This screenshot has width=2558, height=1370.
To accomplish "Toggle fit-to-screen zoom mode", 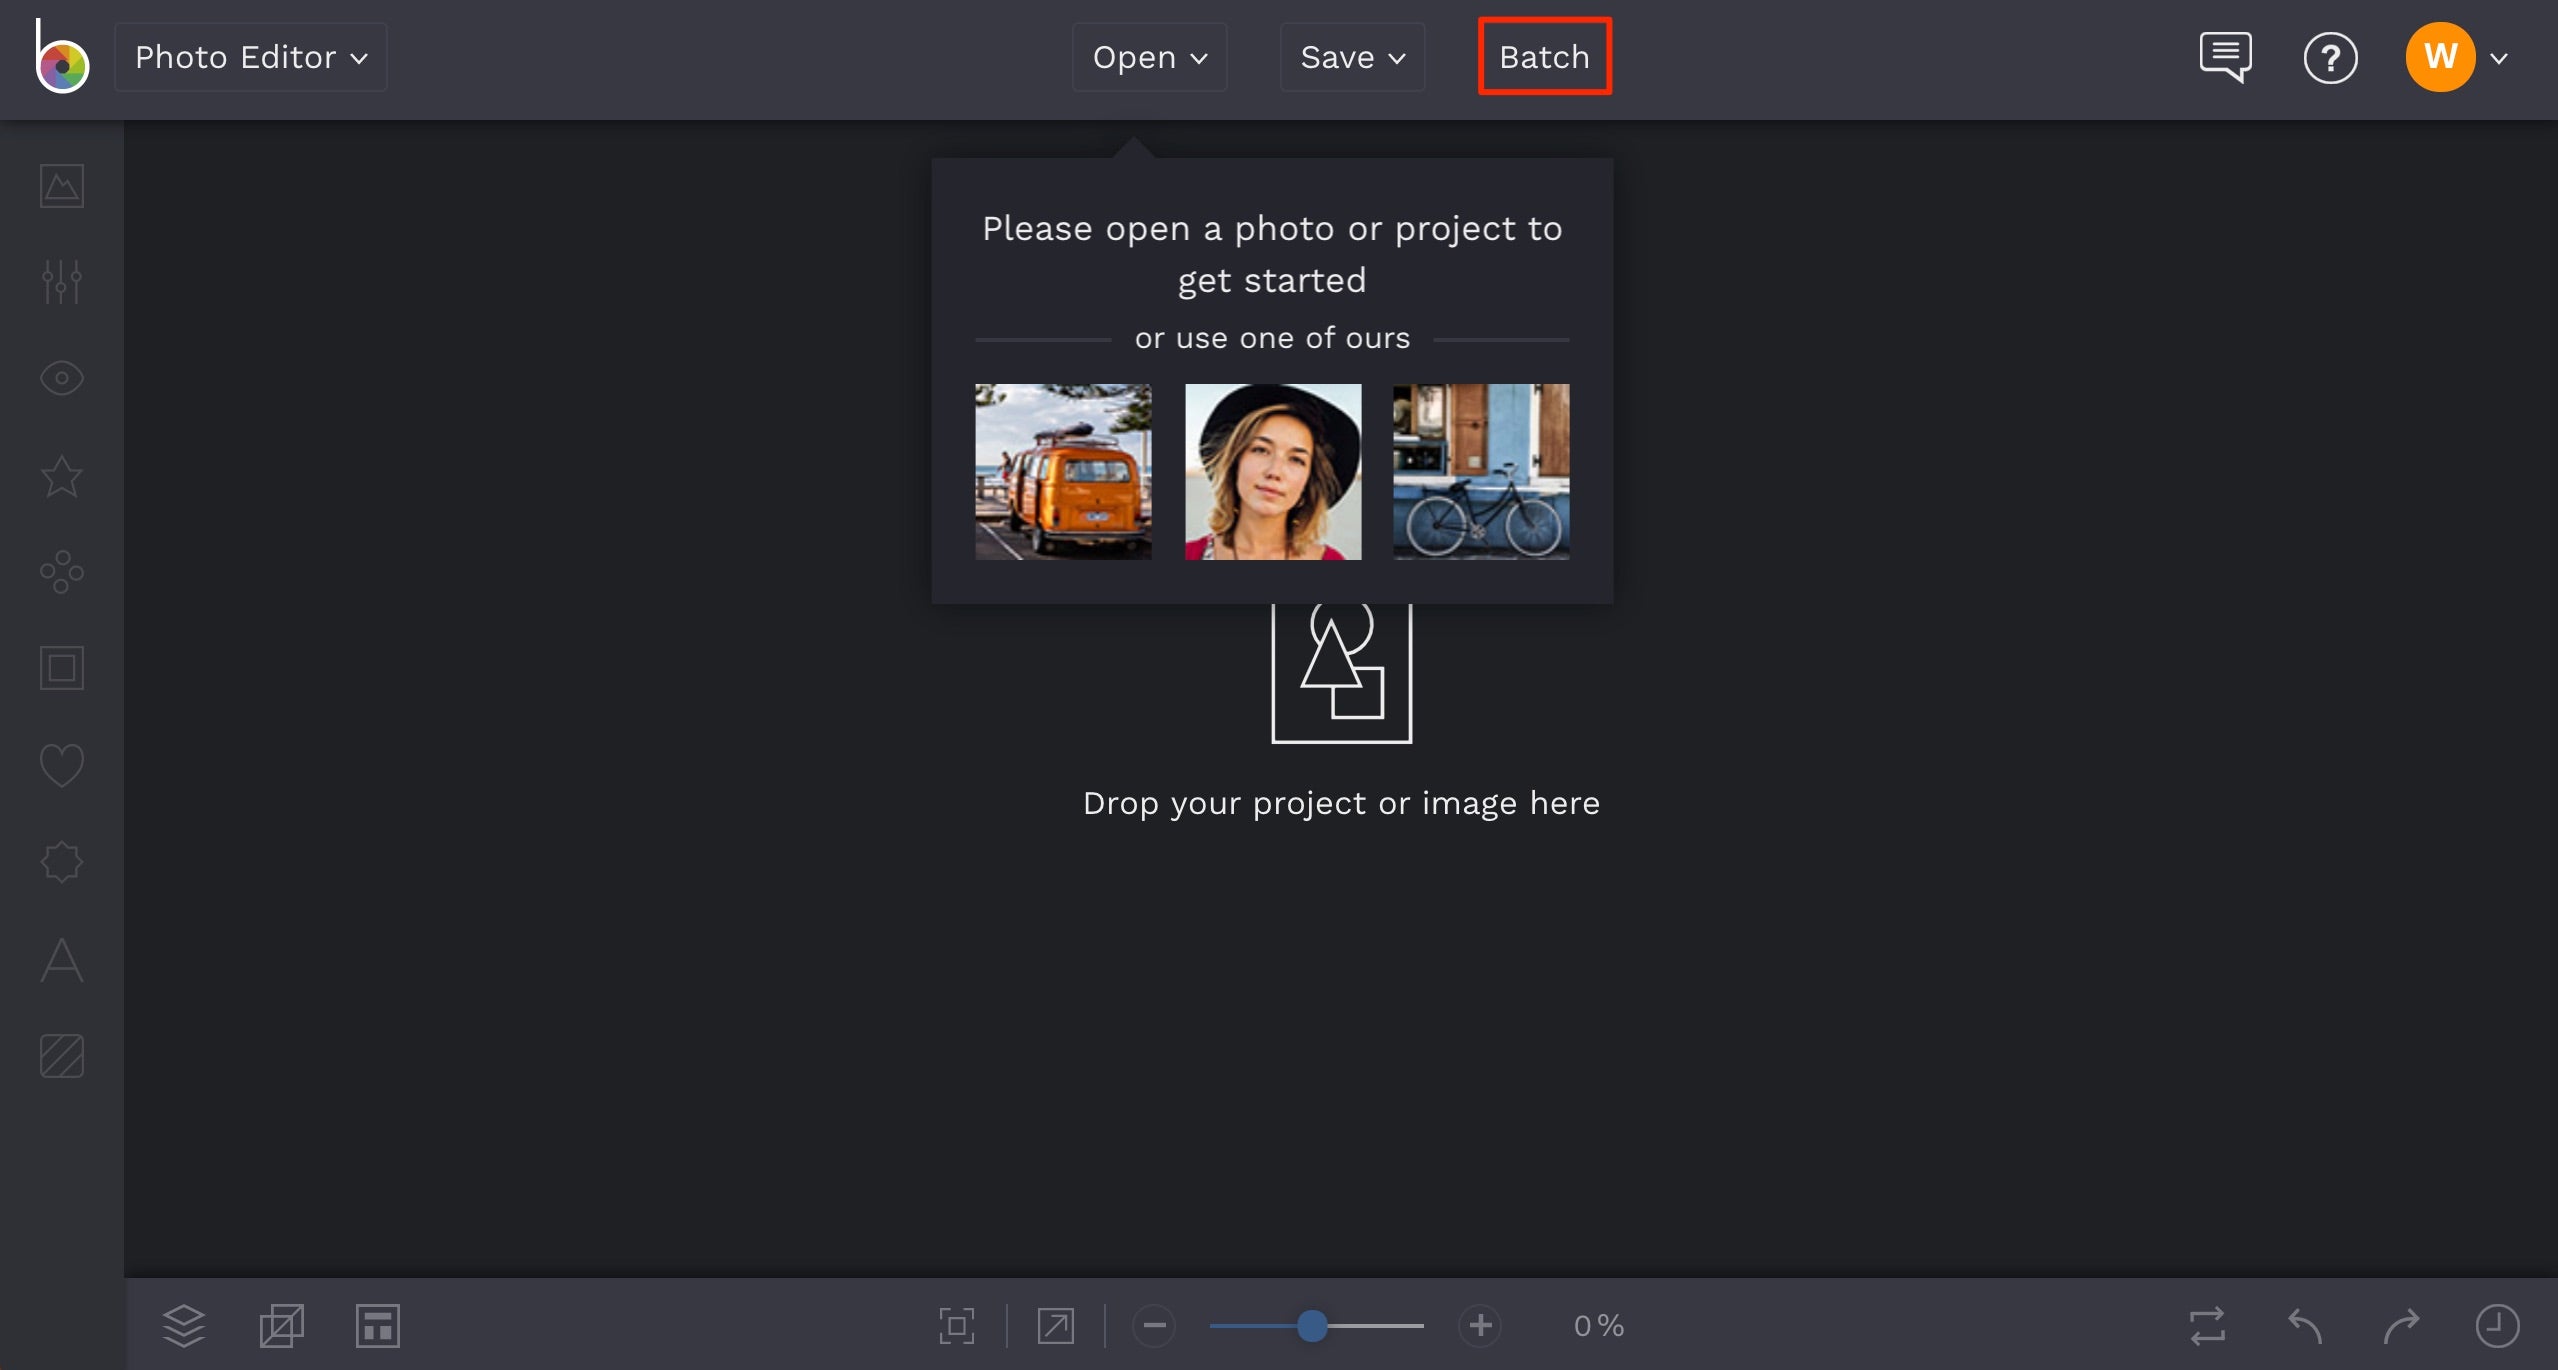I will click(x=955, y=1325).
